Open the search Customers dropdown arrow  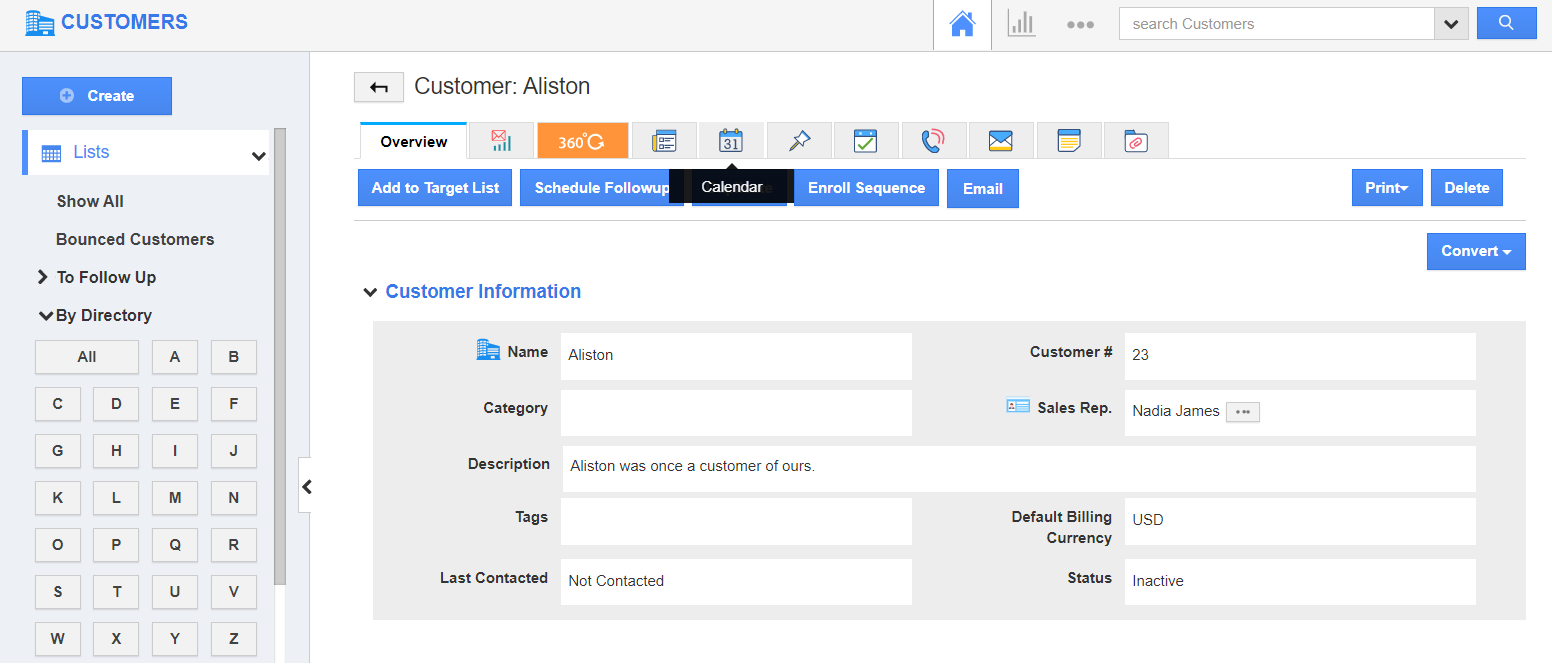pos(1451,24)
